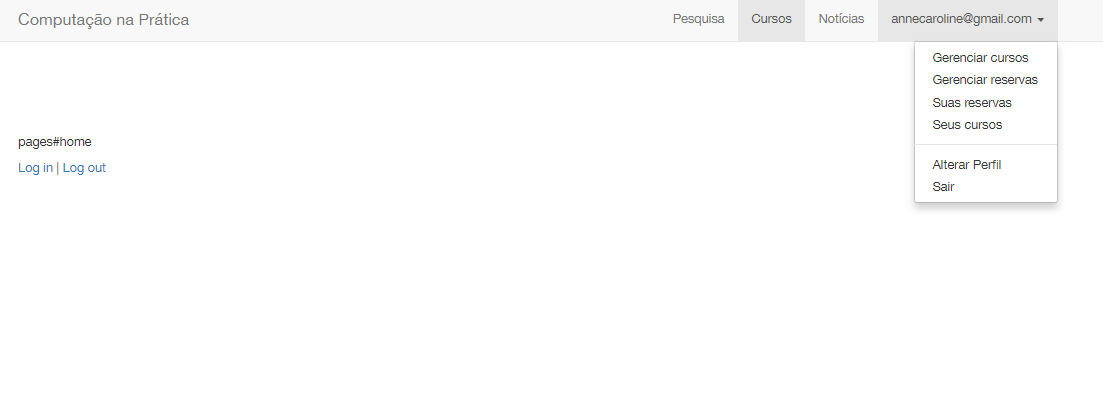The image size is (1103, 405).
Task: Click the pipe separator between Log in and Log out
Action: pyautogui.click(x=58, y=168)
